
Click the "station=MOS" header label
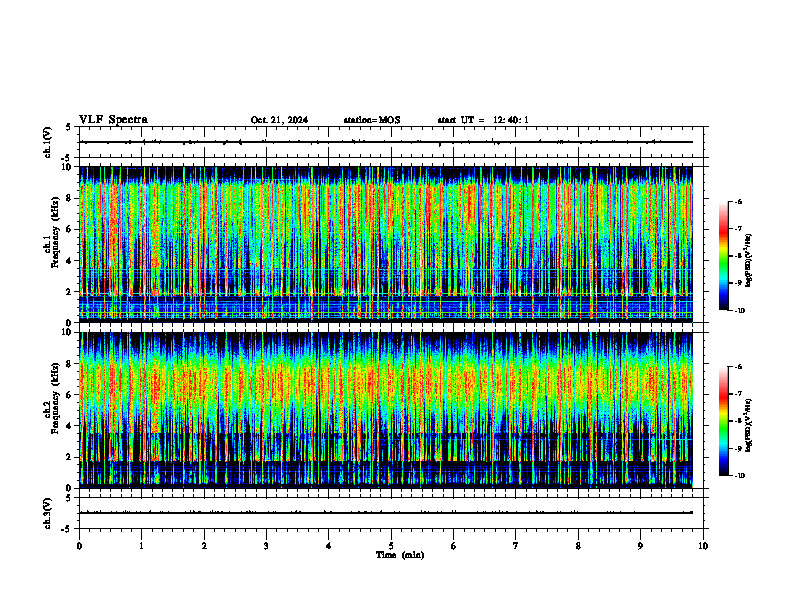(x=372, y=120)
